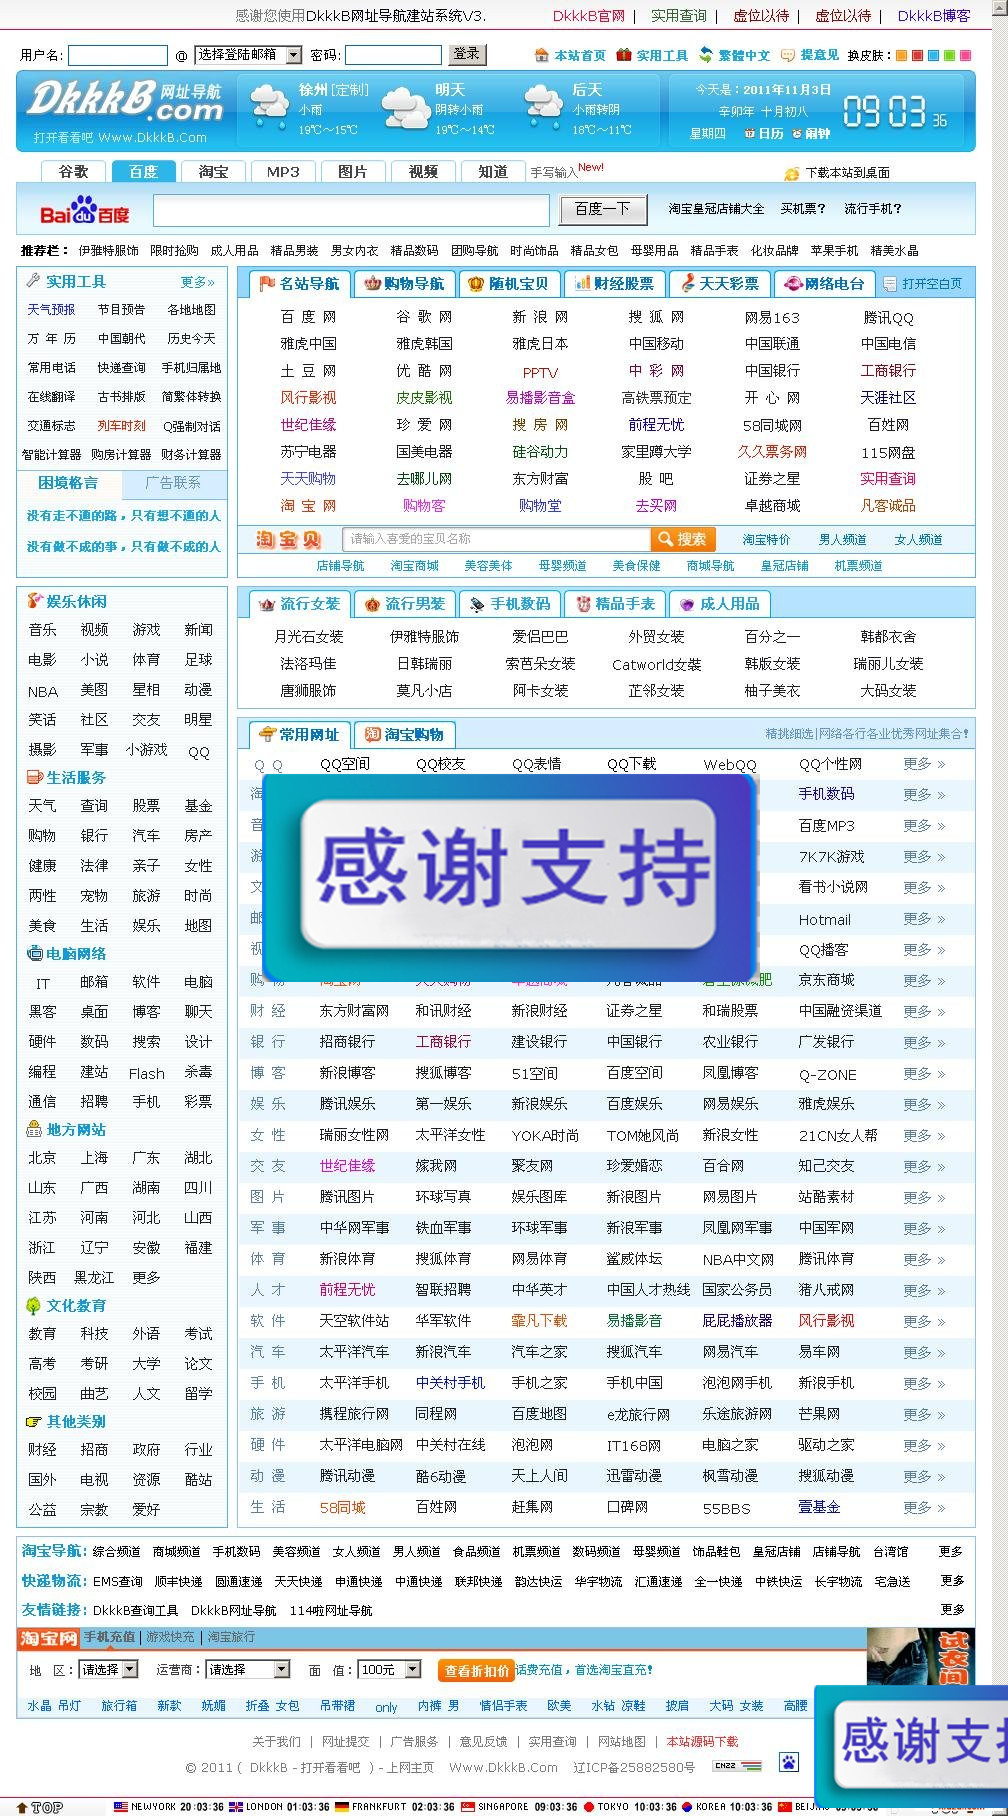Click the 淘宝 product name search field
1008x1816 pixels.
pyautogui.click(x=496, y=540)
